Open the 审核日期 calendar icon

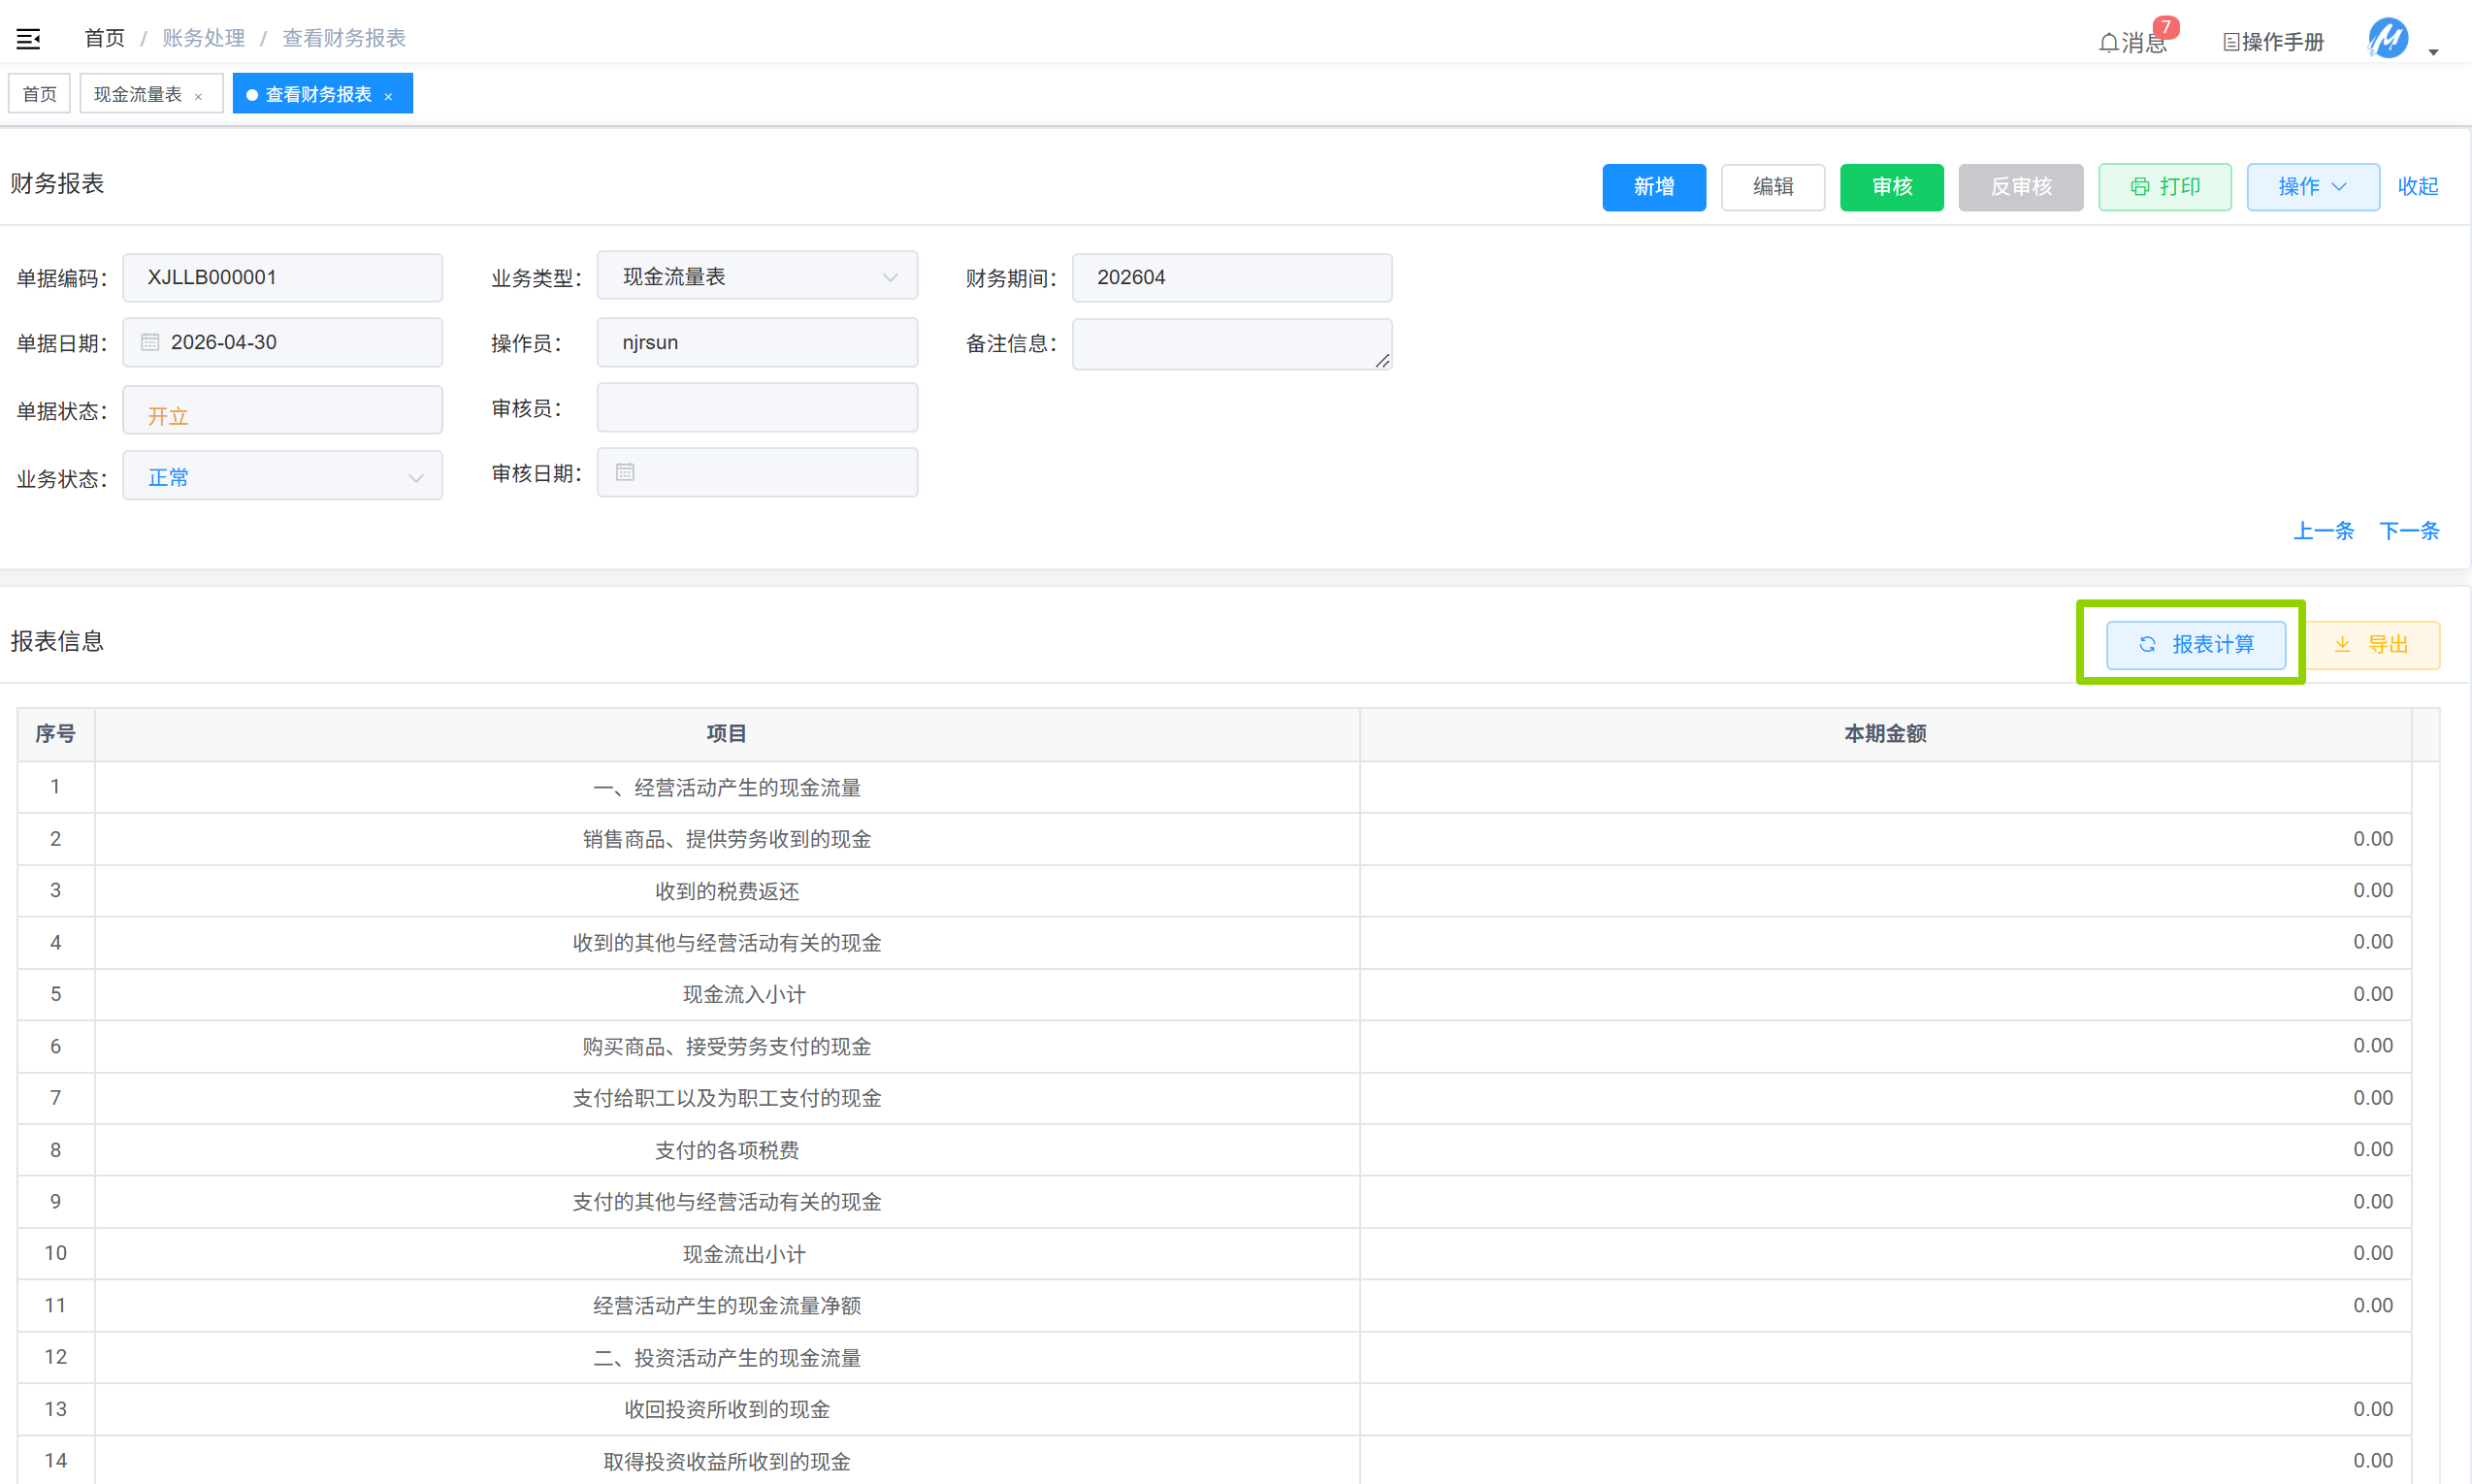(x=625, y=472)
